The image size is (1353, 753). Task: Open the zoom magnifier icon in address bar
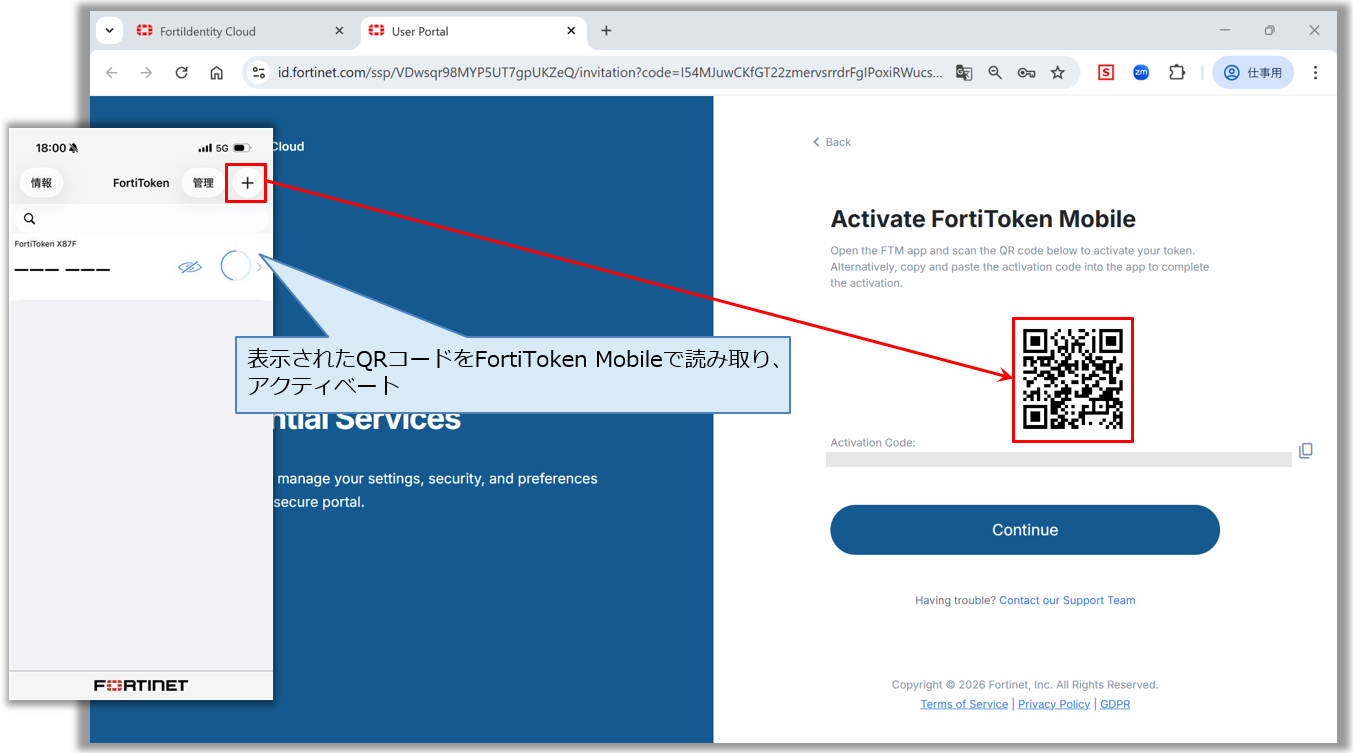pyautogui.click(x=995, y=73)
